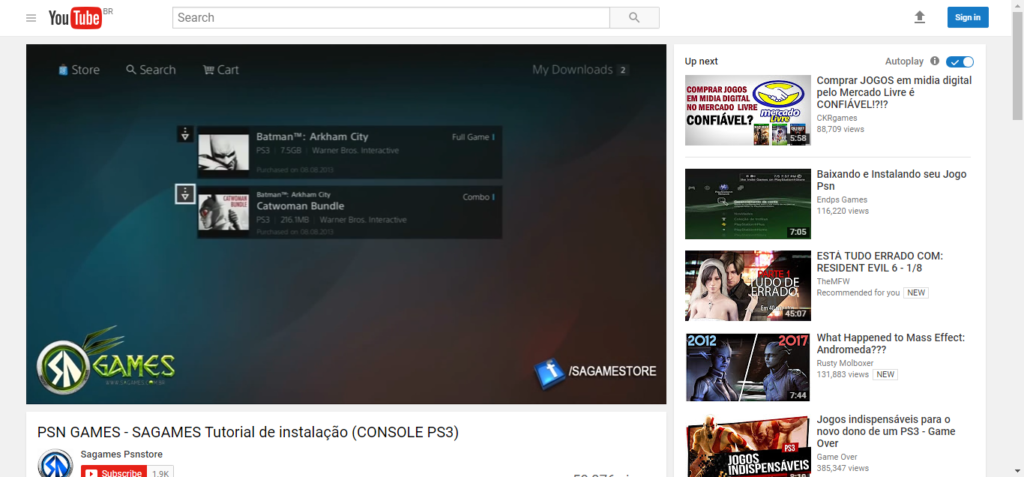Click the 131,883 views text

tap(842, 374)
